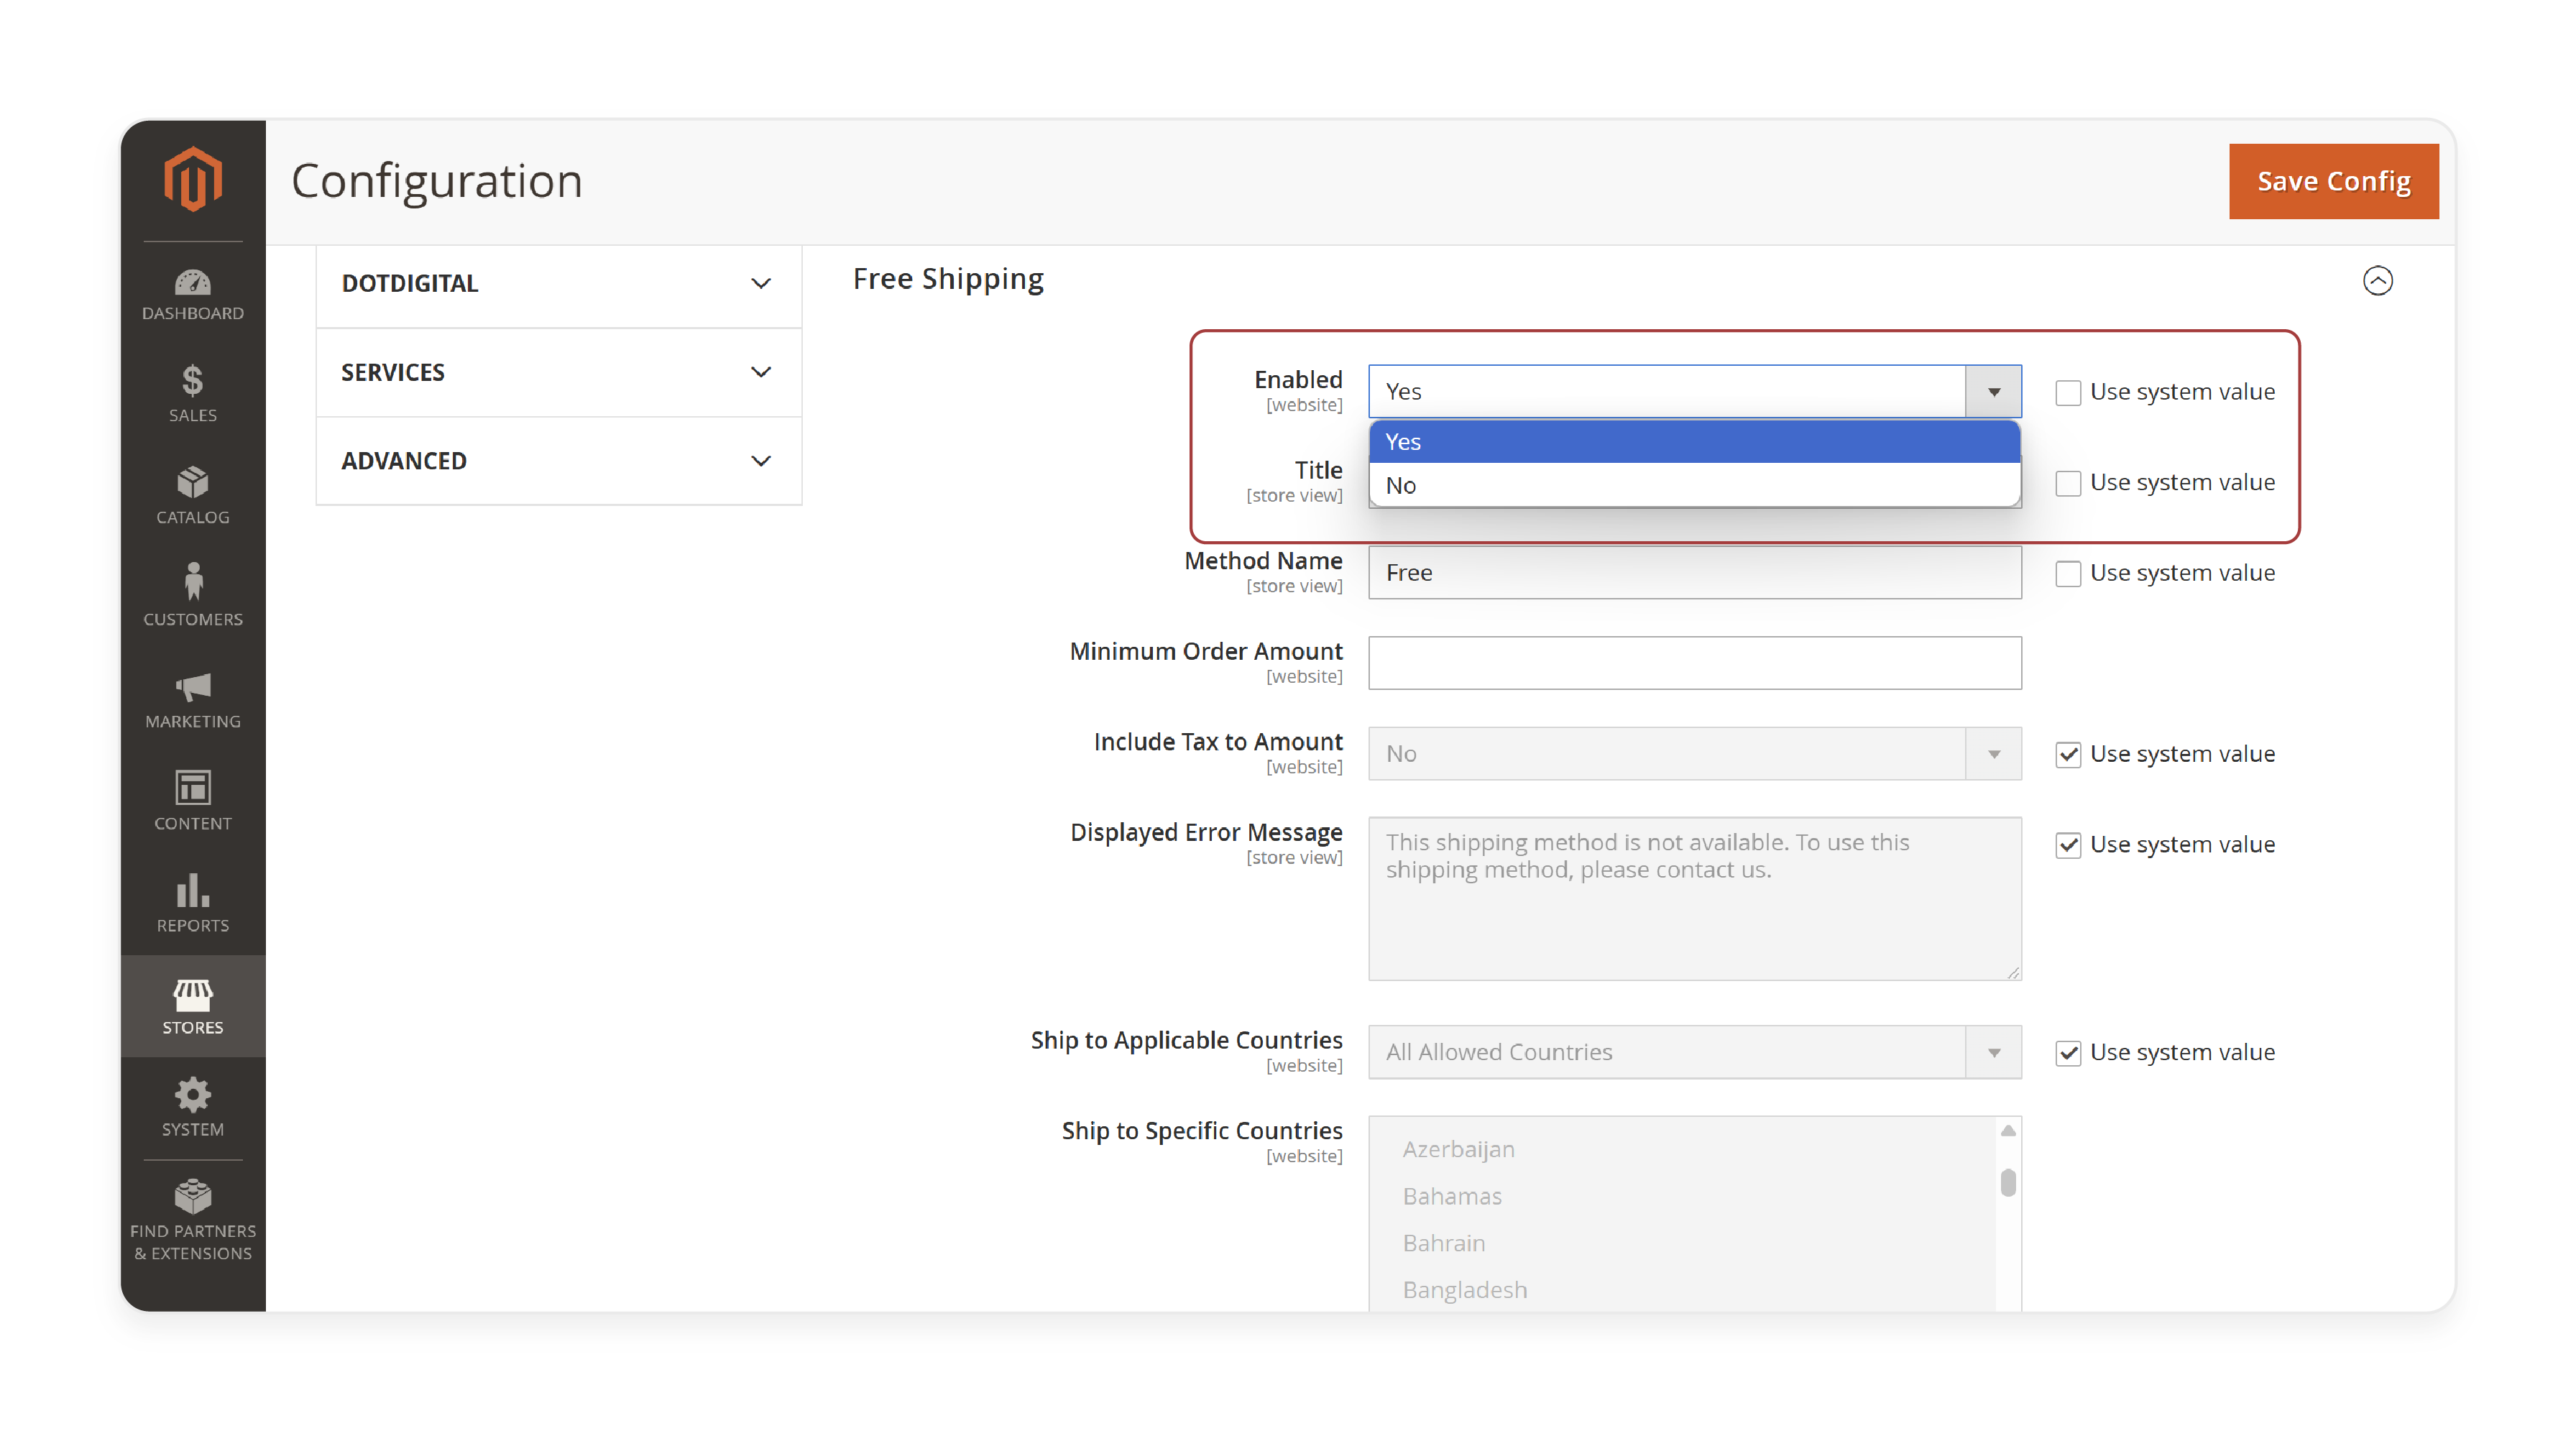The height and width of the screenshot is (1431, 2576).
Task: Click the Method Name input field
Action: point(1694,573)
